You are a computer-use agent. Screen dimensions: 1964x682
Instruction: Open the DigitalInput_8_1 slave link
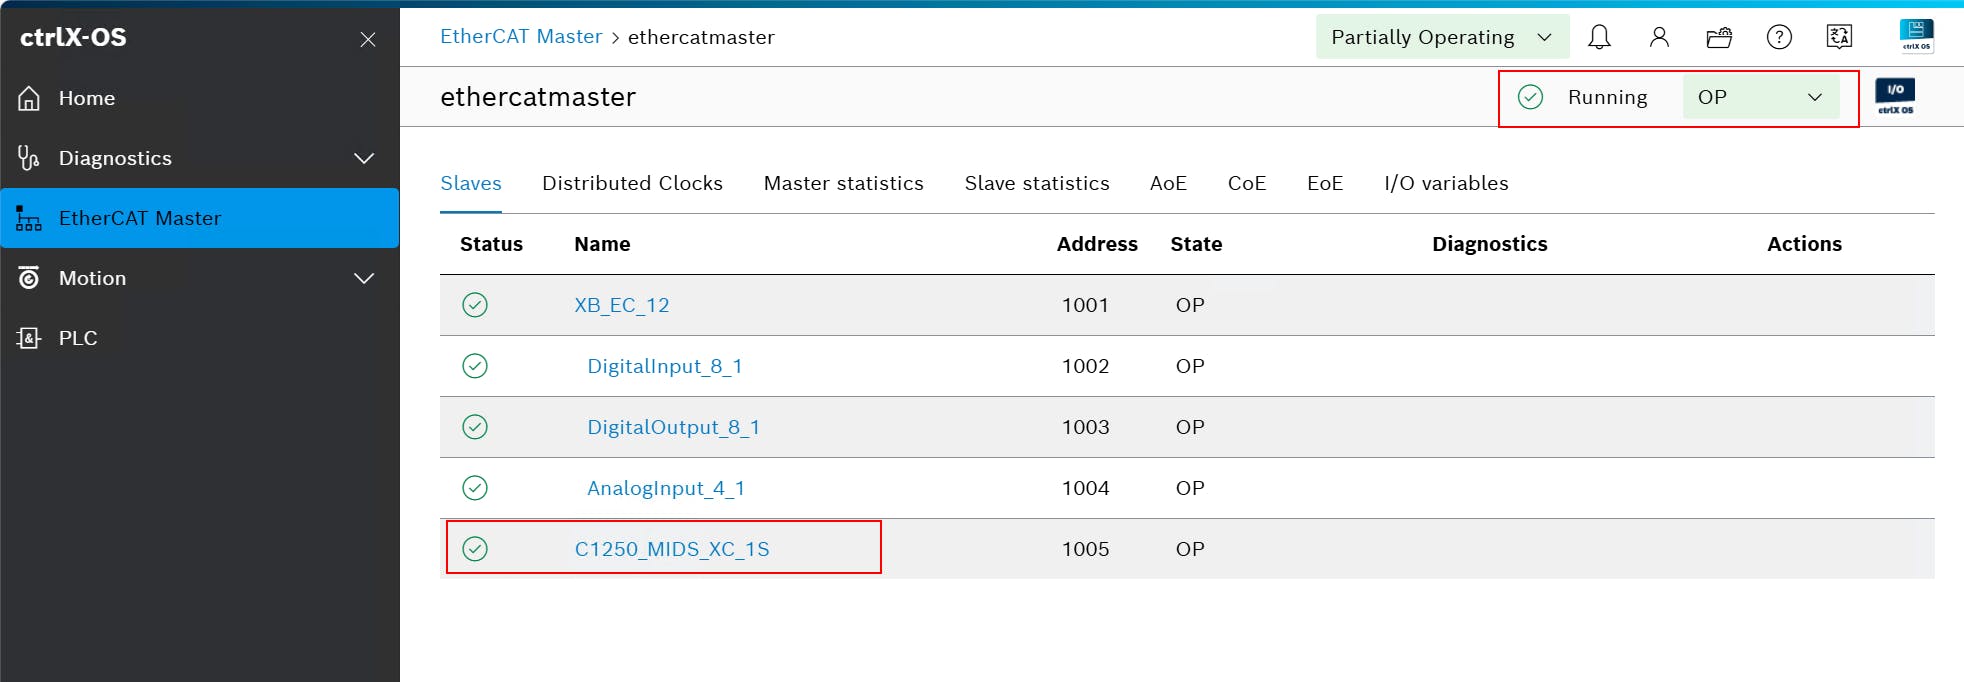(x=664, y=366)
